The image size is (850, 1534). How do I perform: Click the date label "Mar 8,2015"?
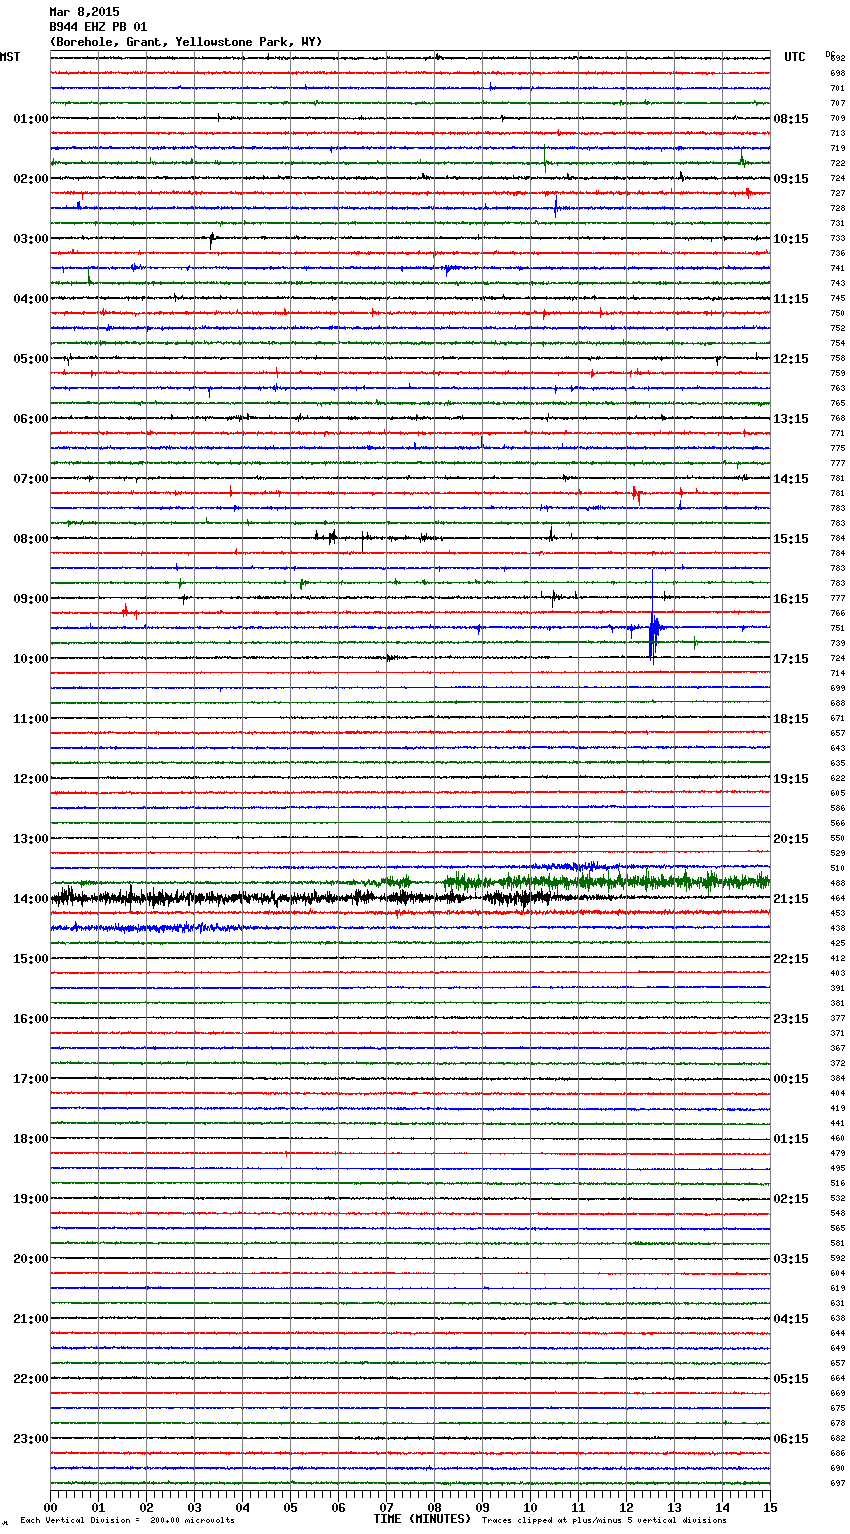coord(84,12)
